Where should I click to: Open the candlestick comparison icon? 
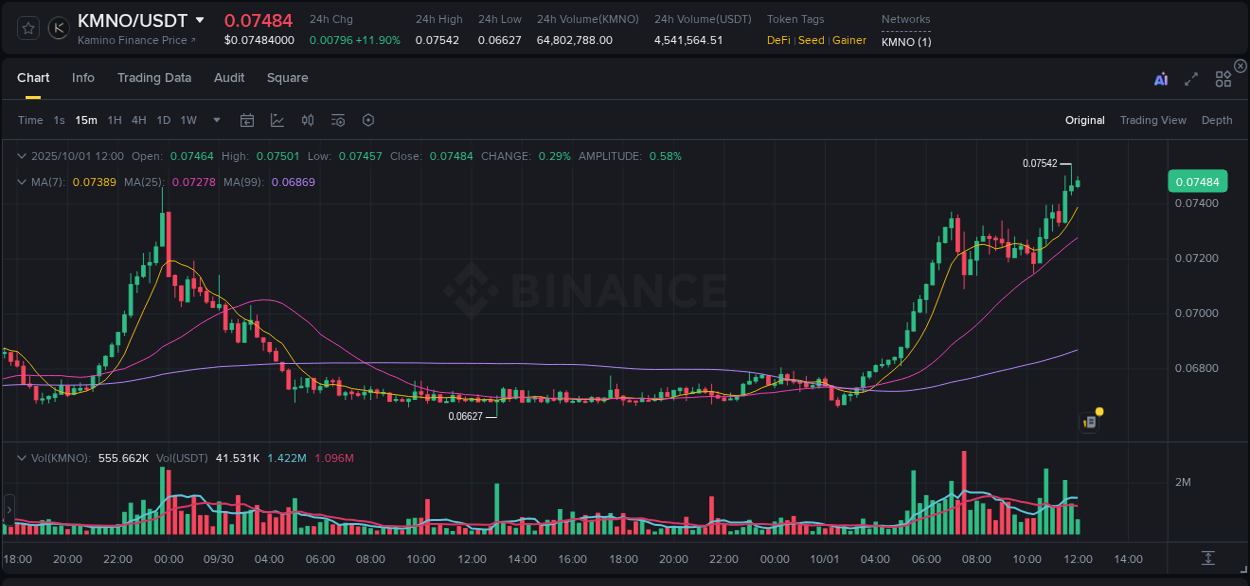pyautogui.click(x=307, y=120)
